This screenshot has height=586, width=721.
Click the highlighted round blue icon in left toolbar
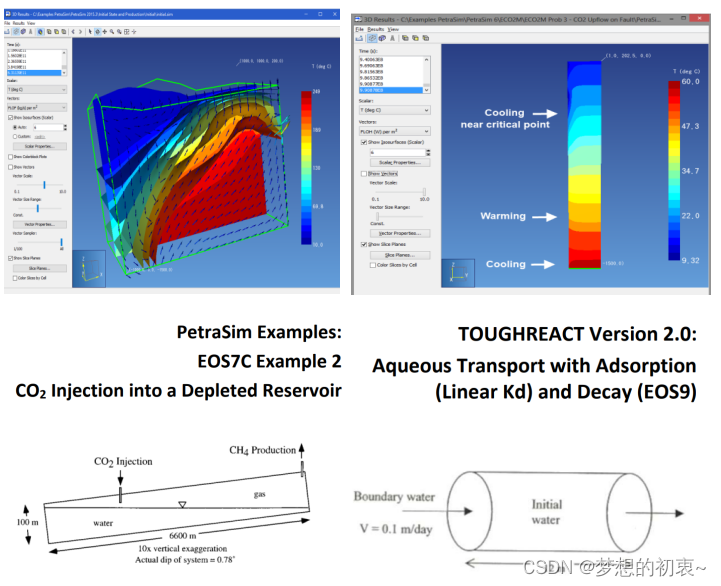(40, 32)
